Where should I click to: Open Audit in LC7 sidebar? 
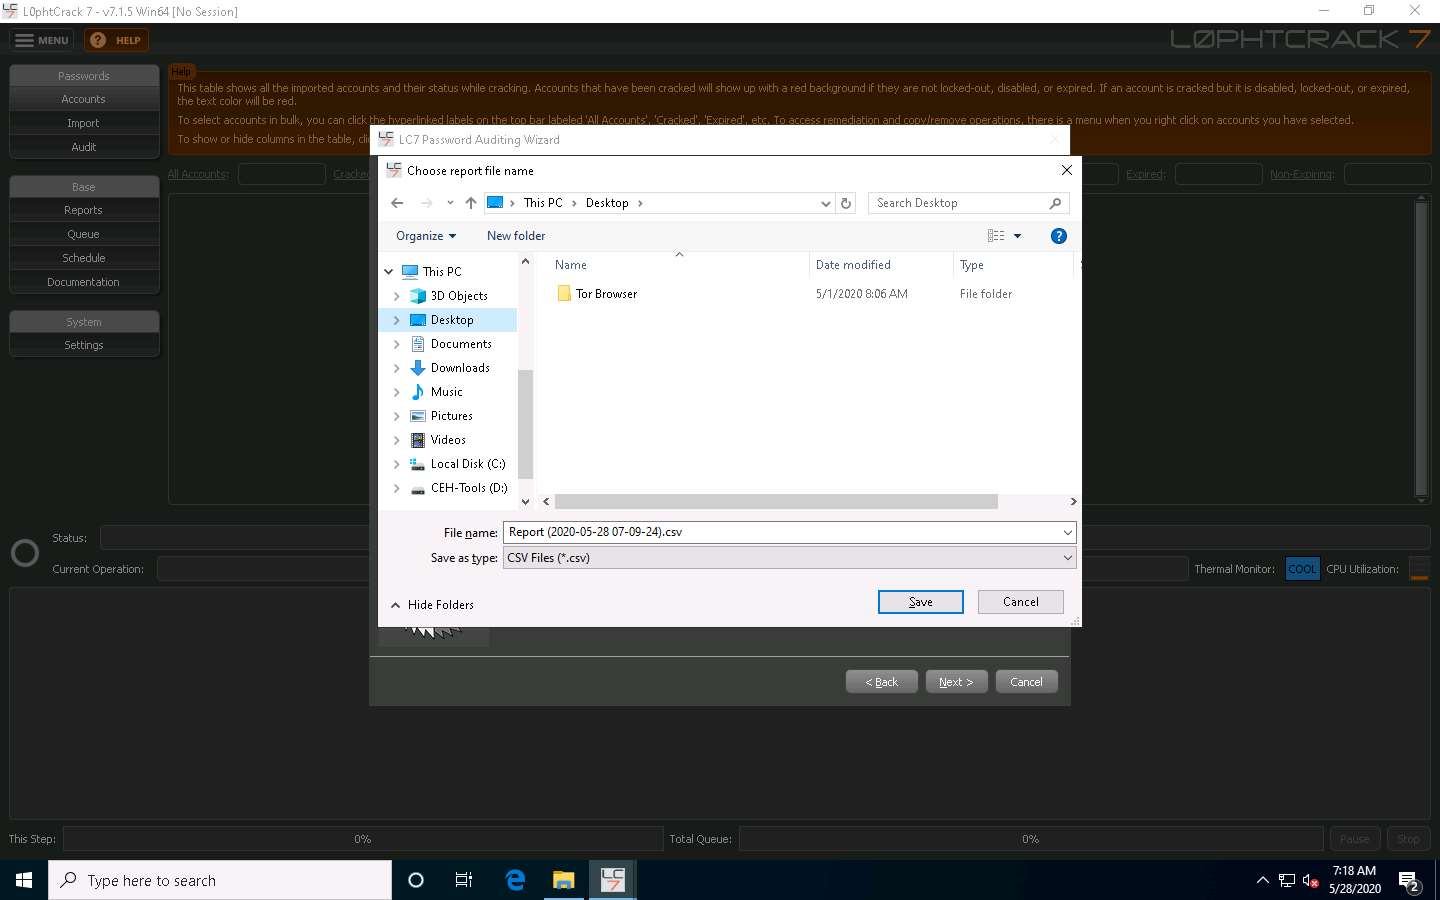point(84,147)
